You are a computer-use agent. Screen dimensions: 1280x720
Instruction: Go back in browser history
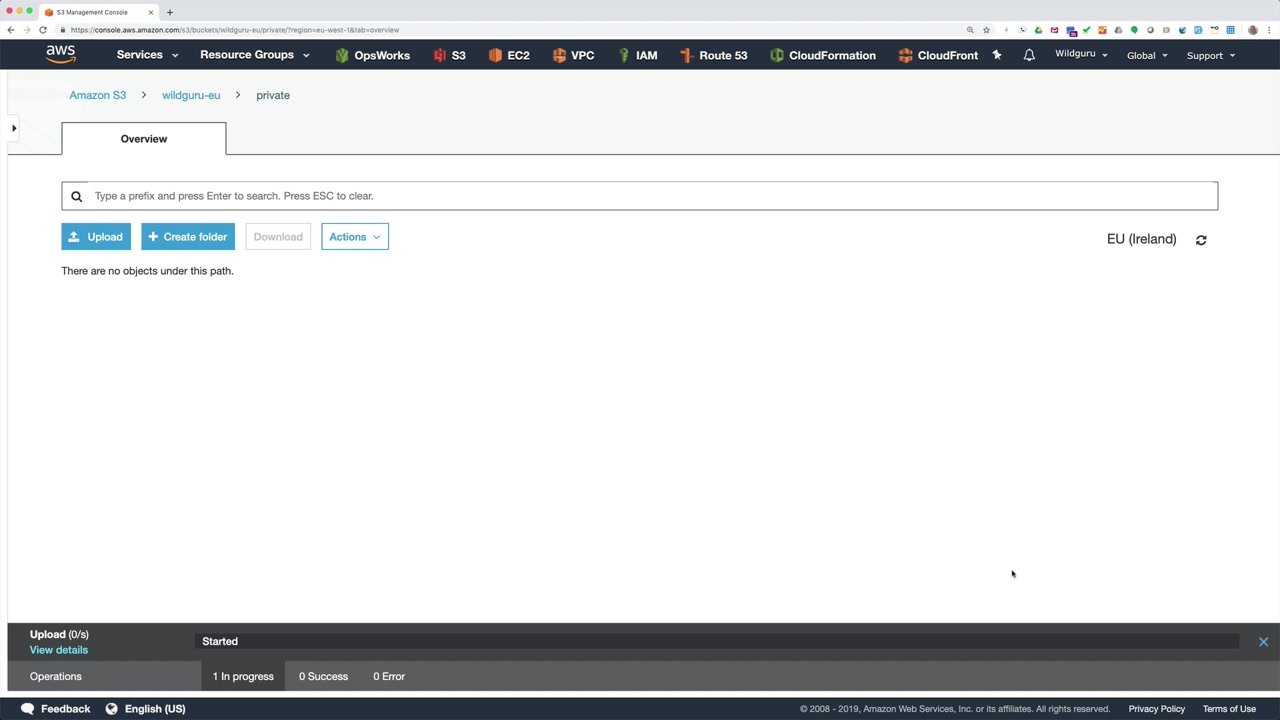click(11, 30)
